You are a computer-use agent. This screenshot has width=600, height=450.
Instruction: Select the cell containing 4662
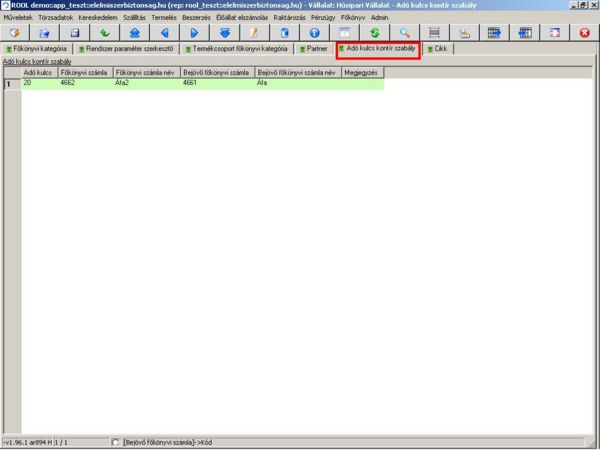84,84
